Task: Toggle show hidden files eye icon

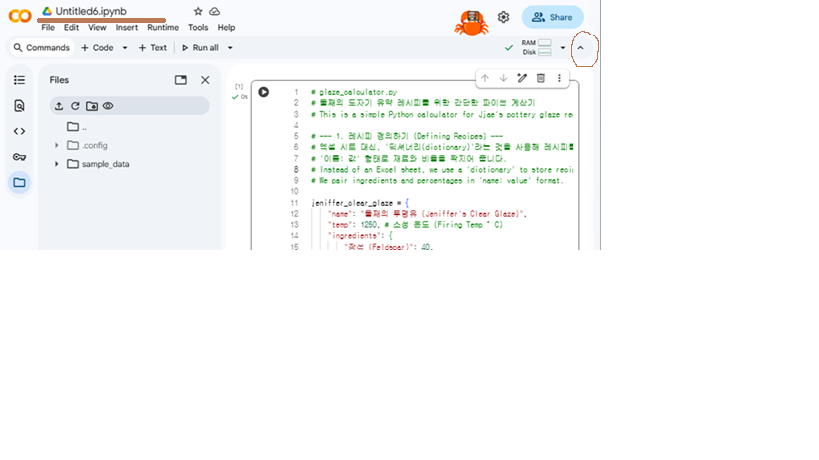Action: [108, 106]
